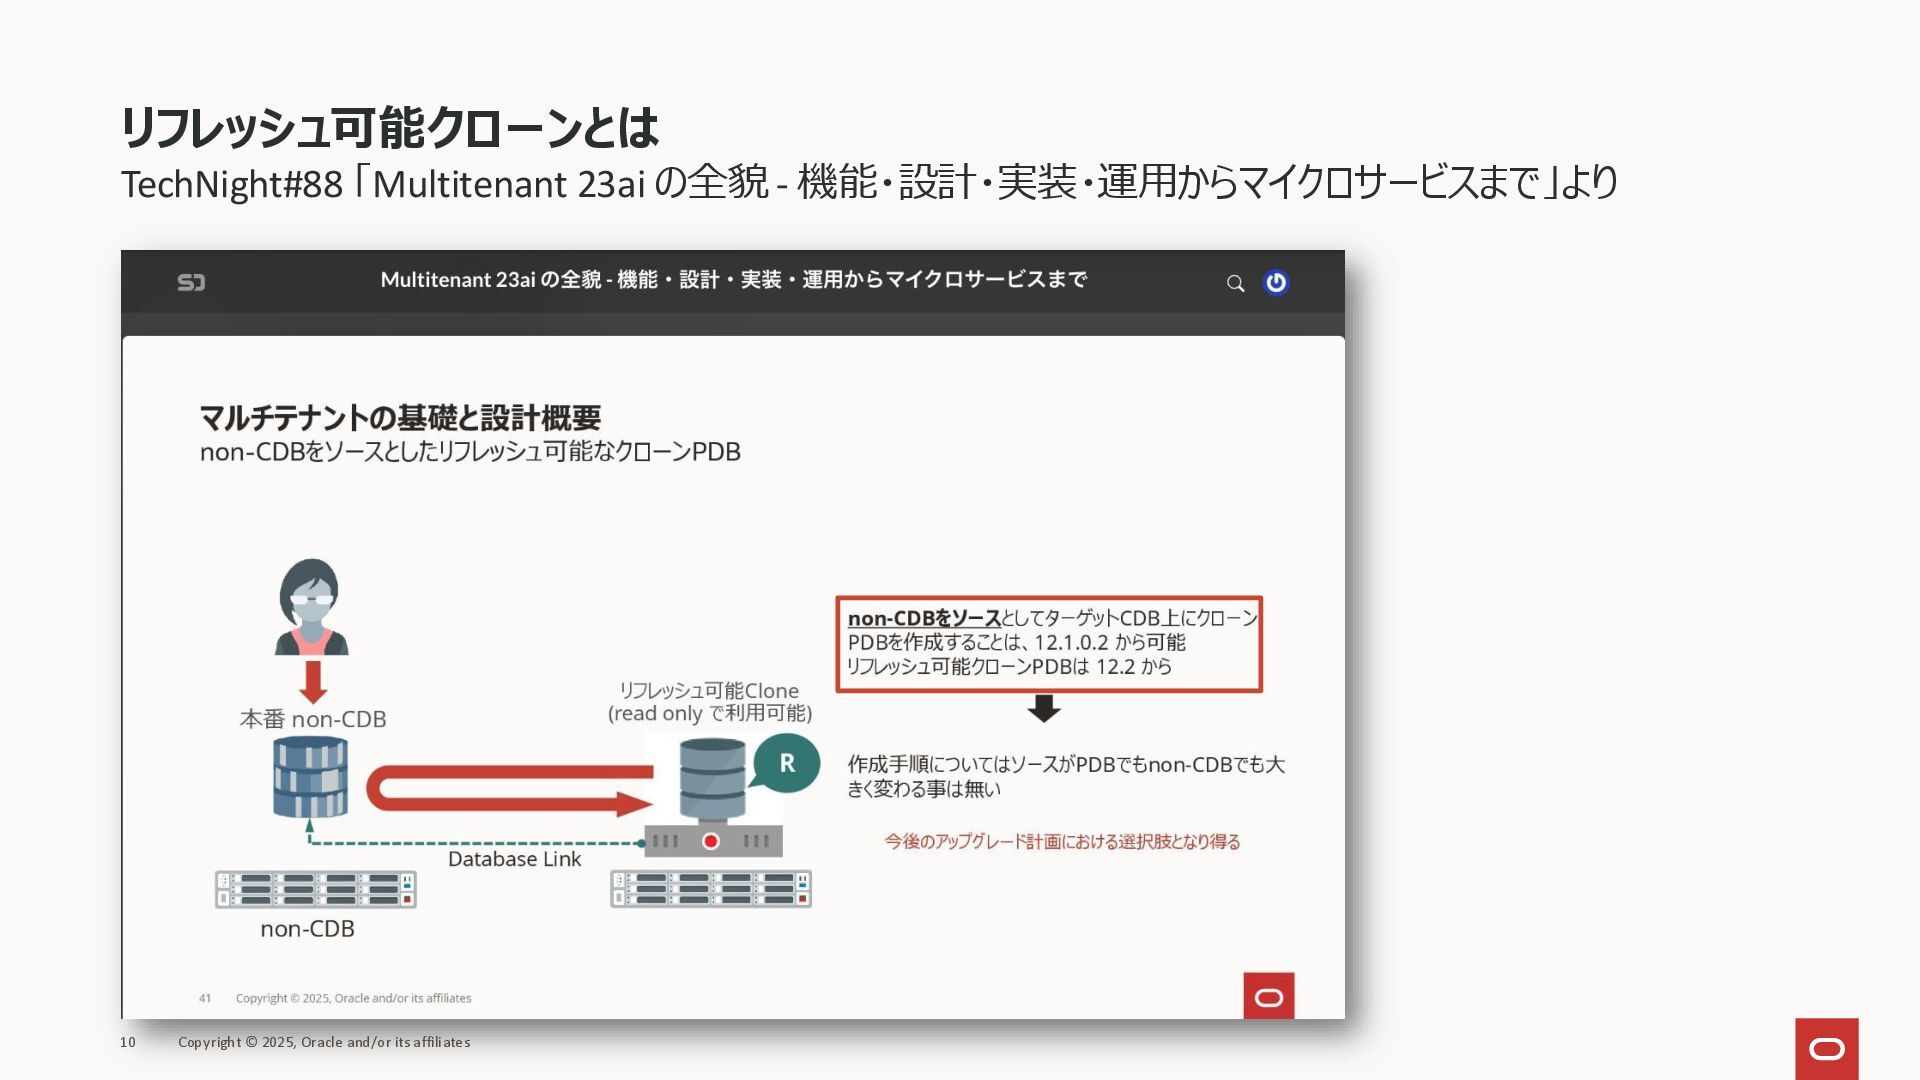This screenshot has width=1920, height=1080.
Task: Click page number '10' at bottom left
Action: pos(128,1042)
